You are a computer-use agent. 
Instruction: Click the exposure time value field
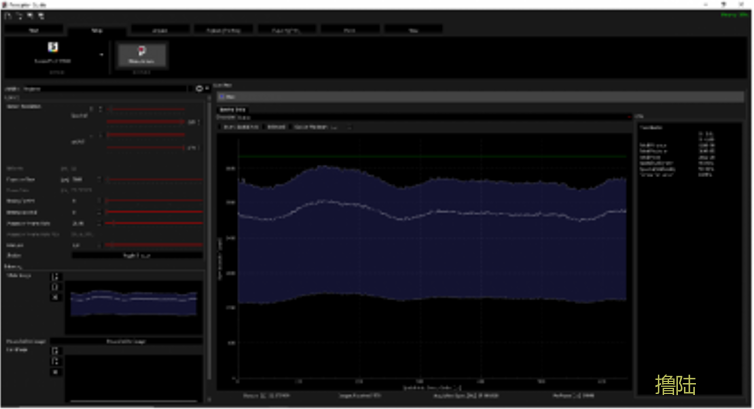[84, 179]
